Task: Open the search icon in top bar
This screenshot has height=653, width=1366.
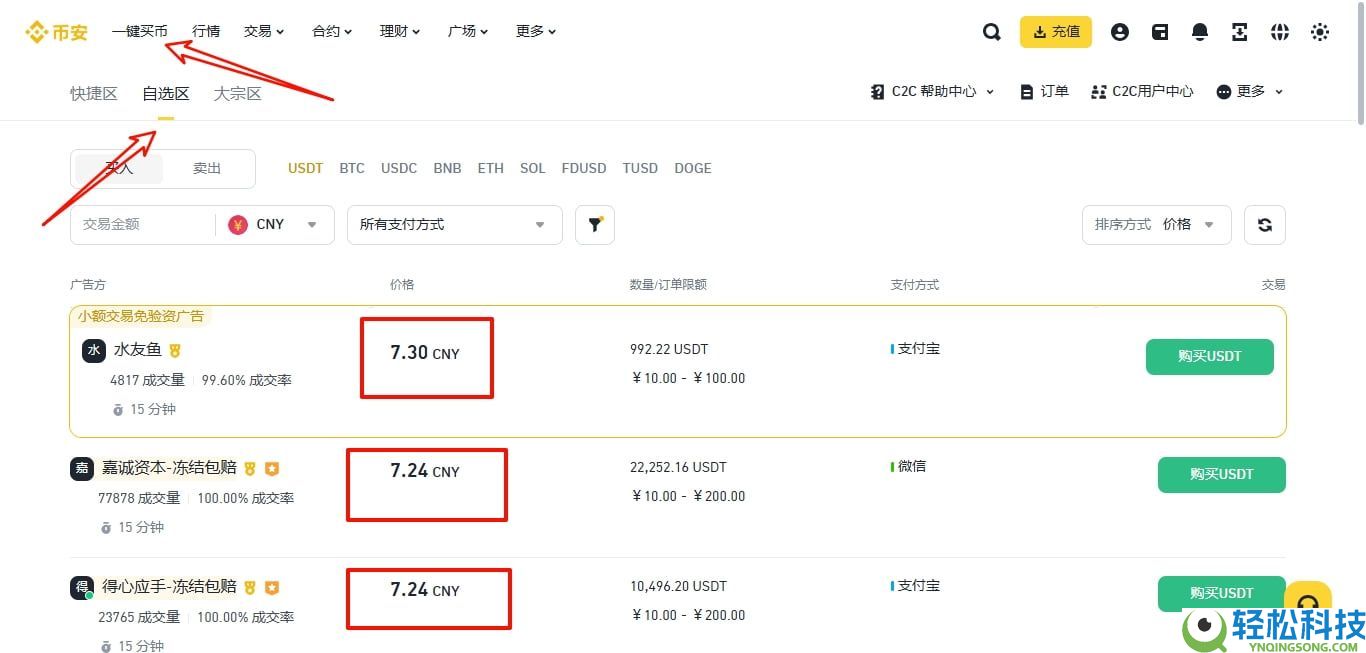Action: click(x=991, y=31)
